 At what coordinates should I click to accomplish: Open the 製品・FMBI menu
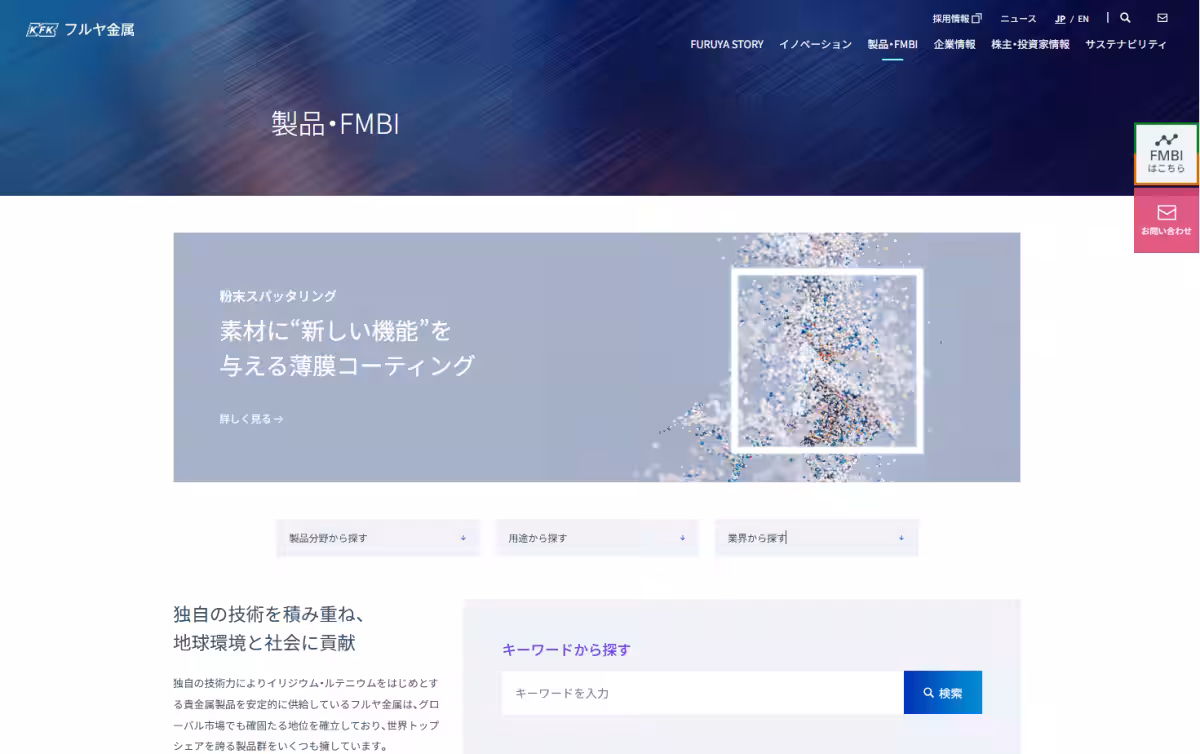click(892, 44)
